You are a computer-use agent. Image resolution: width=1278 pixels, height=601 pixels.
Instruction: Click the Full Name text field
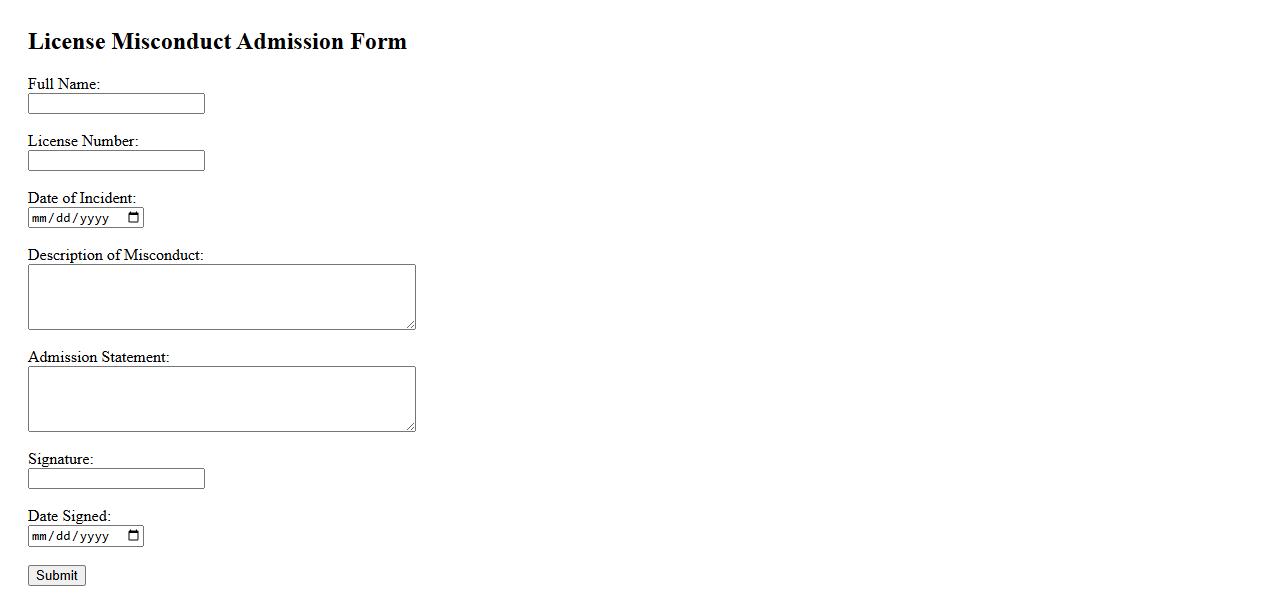click(116, 104)
